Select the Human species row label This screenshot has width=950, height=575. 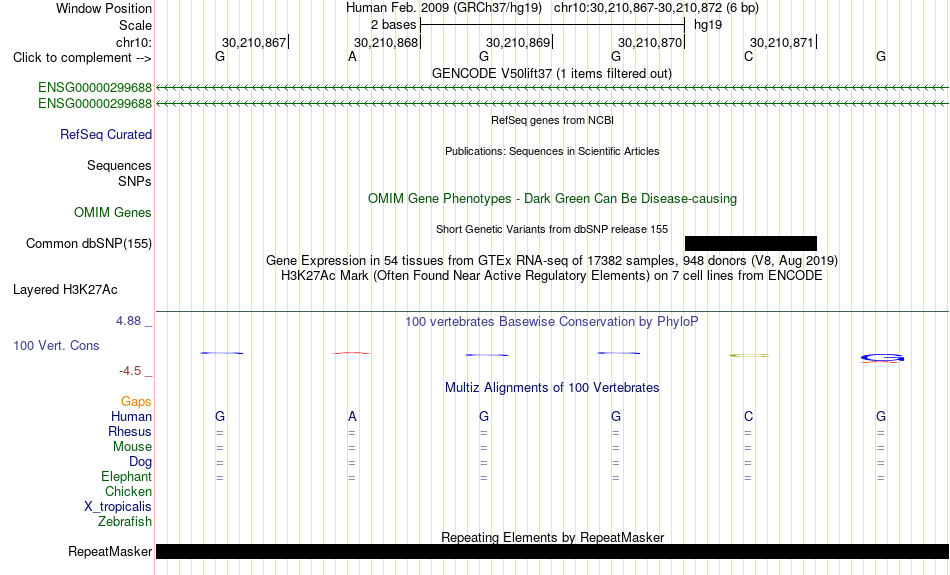point(131,416)
